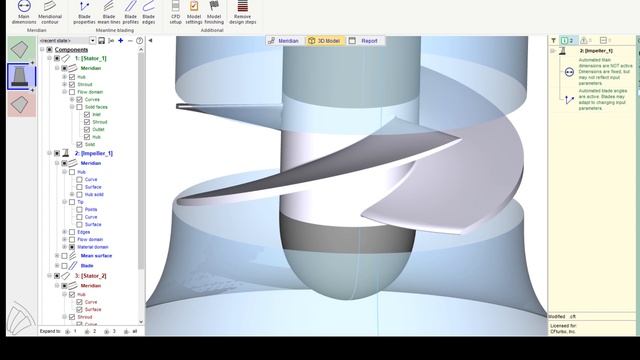Expand tree to level 3
The image size is (640, 360).
click(x=110, y=331)
